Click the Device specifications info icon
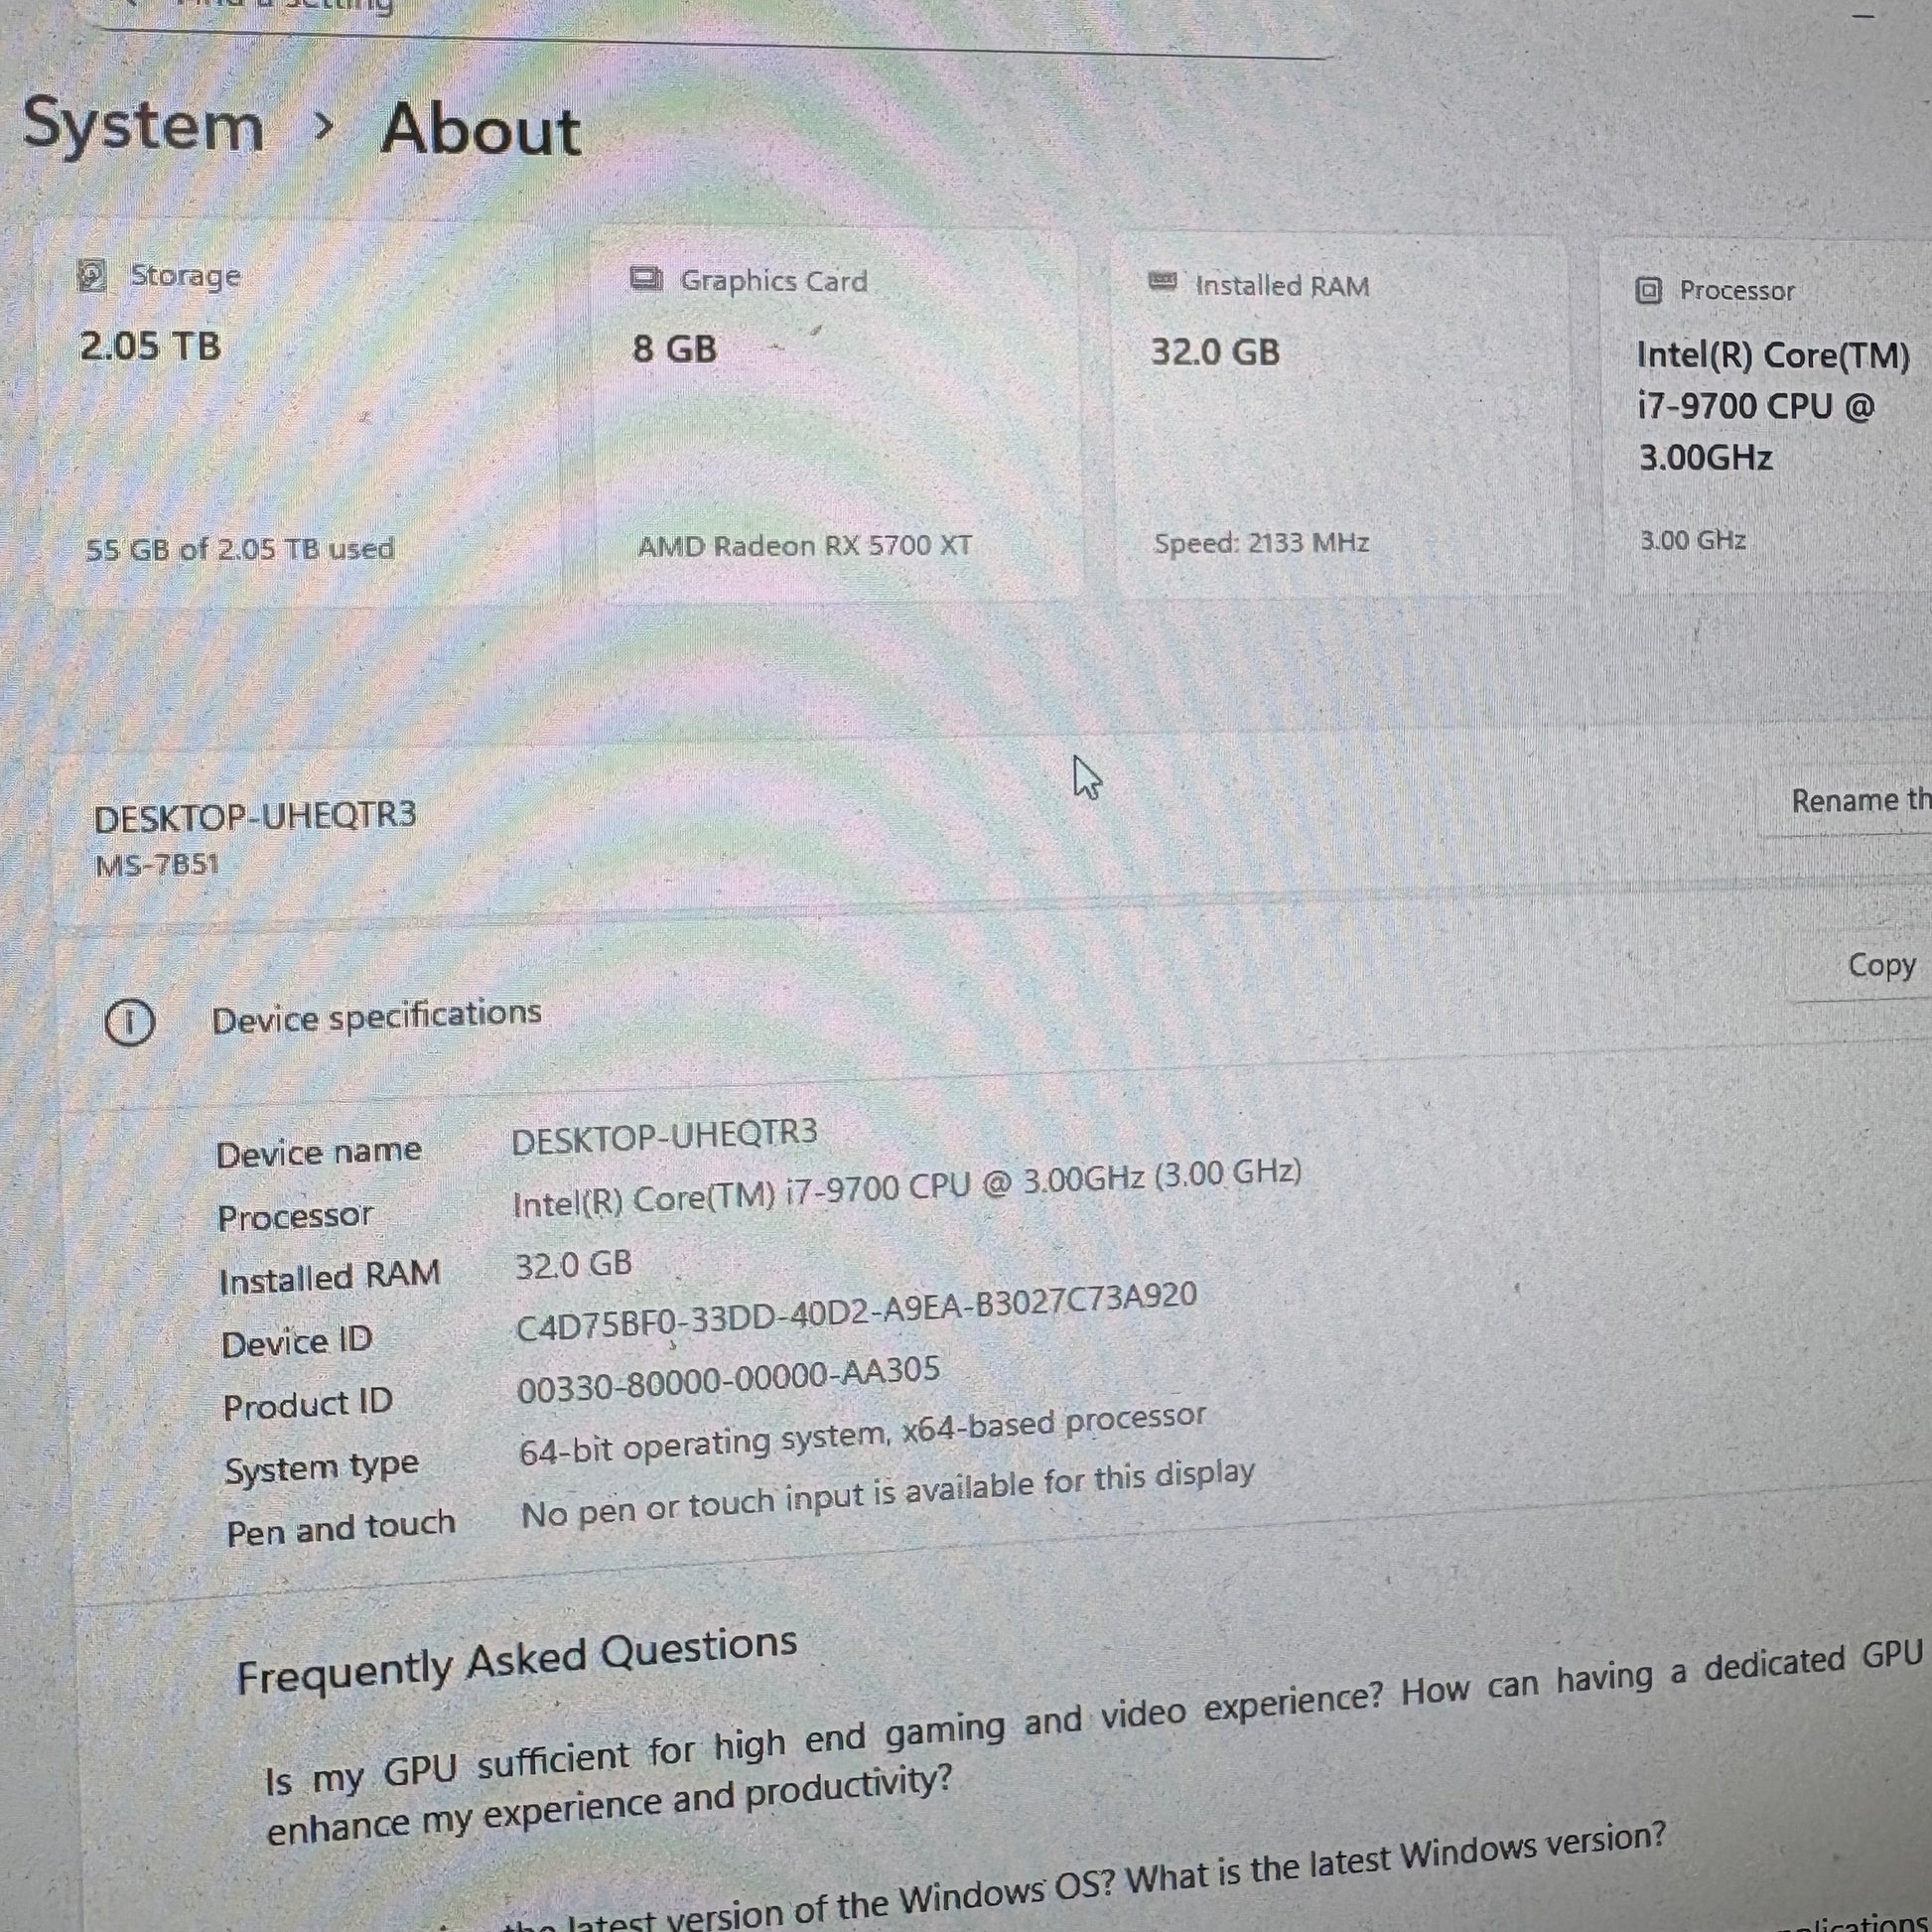 coord(129,1022)
